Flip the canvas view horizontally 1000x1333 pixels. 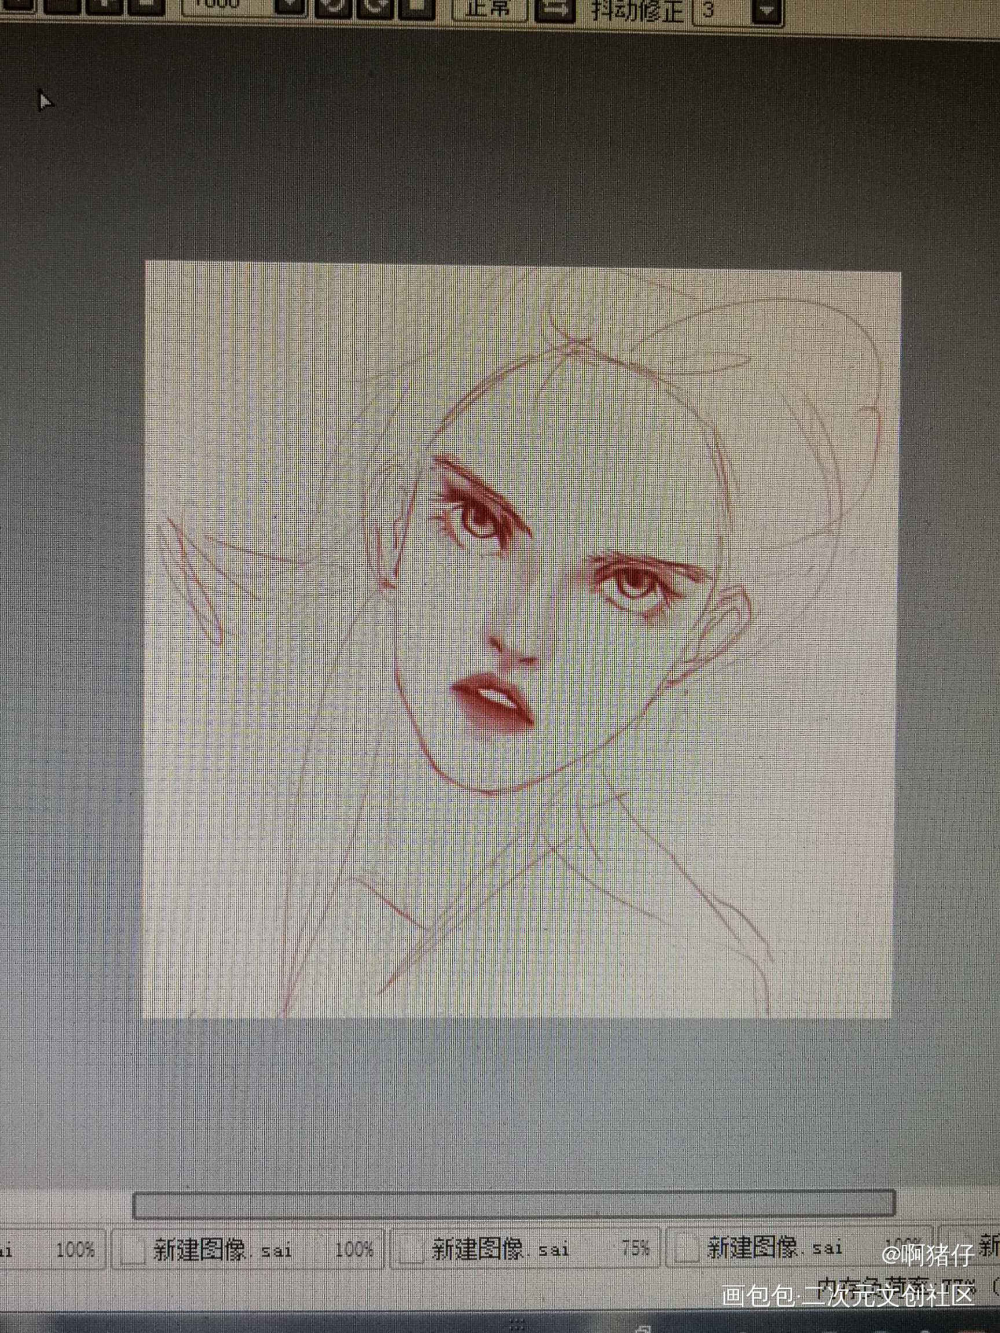coord(555,9)
